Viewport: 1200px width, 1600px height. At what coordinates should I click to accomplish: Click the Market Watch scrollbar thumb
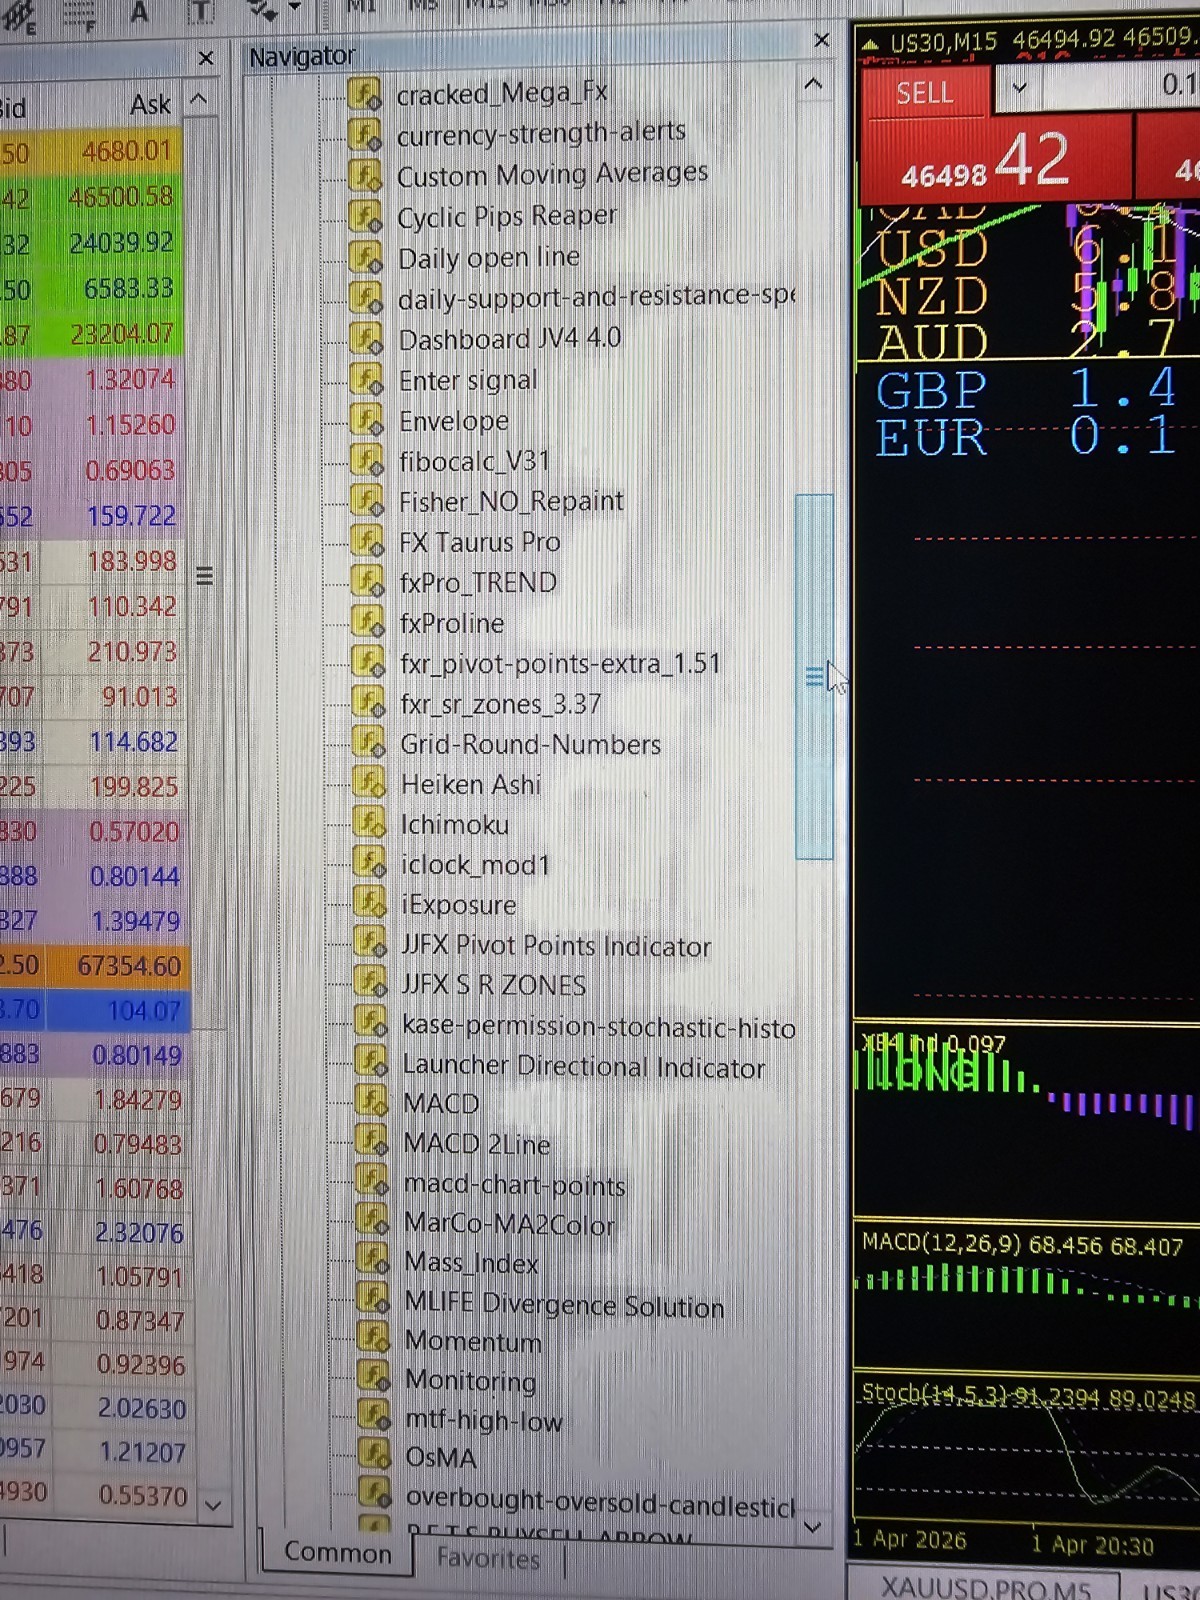click(204, 576)
